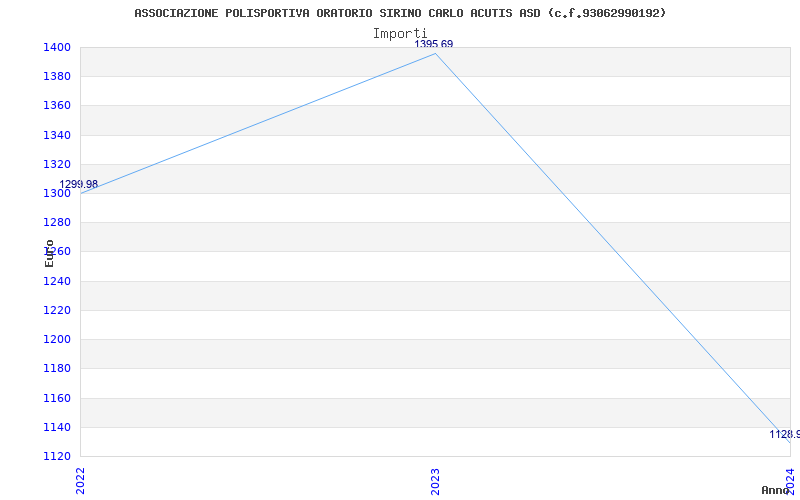Click the 1160 y-axis tick label

point(57,398)
